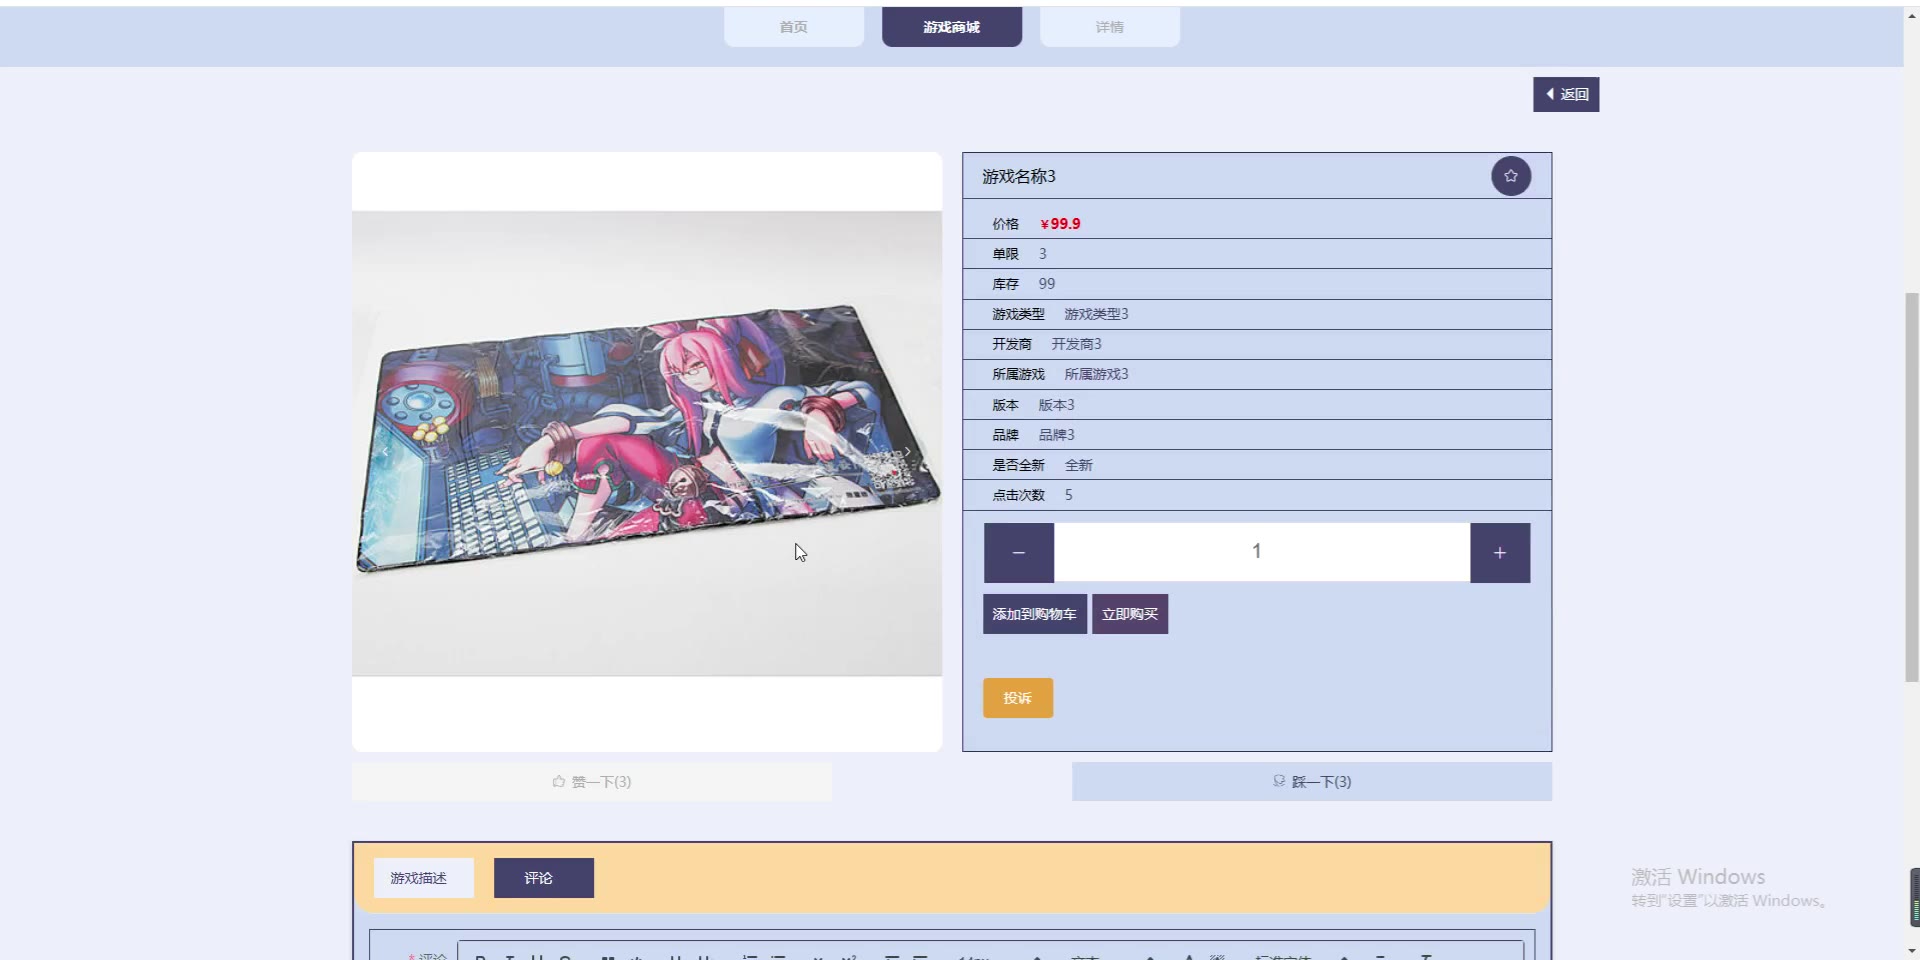Decrease the quantity with the minus button

(1019, 553)
